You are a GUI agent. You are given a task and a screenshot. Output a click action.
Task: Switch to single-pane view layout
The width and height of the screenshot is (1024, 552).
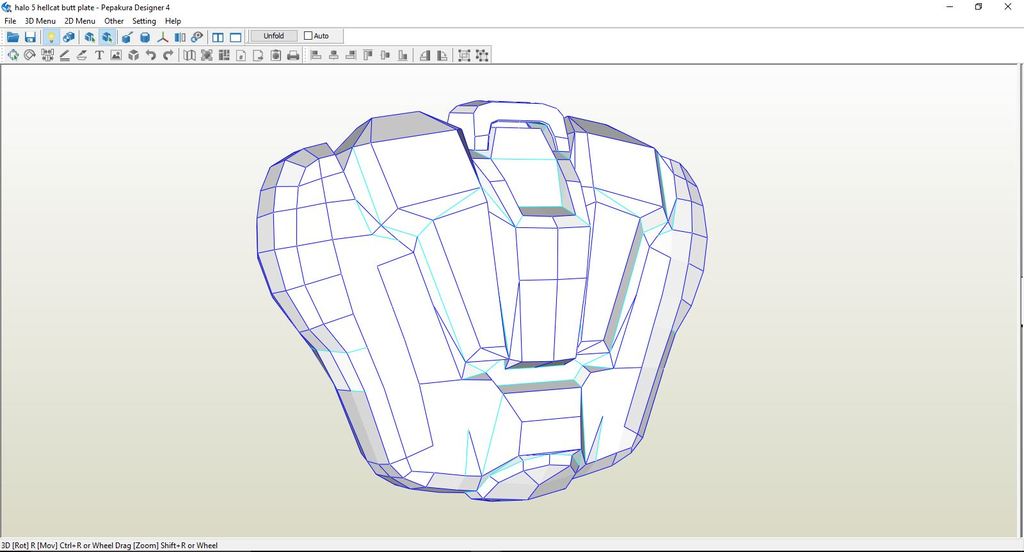coord(235,37)
